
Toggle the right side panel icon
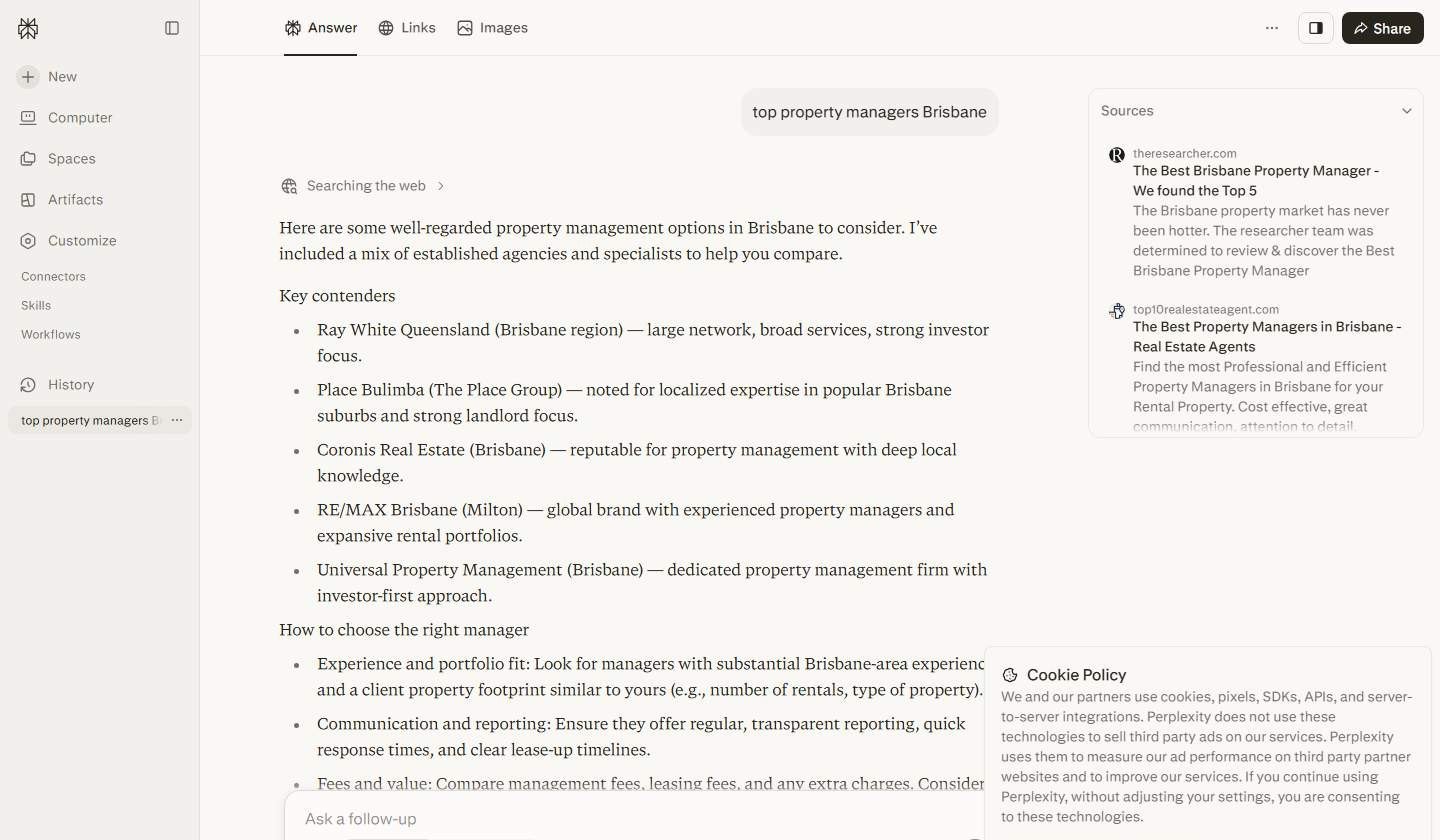tap(1316, 28)
